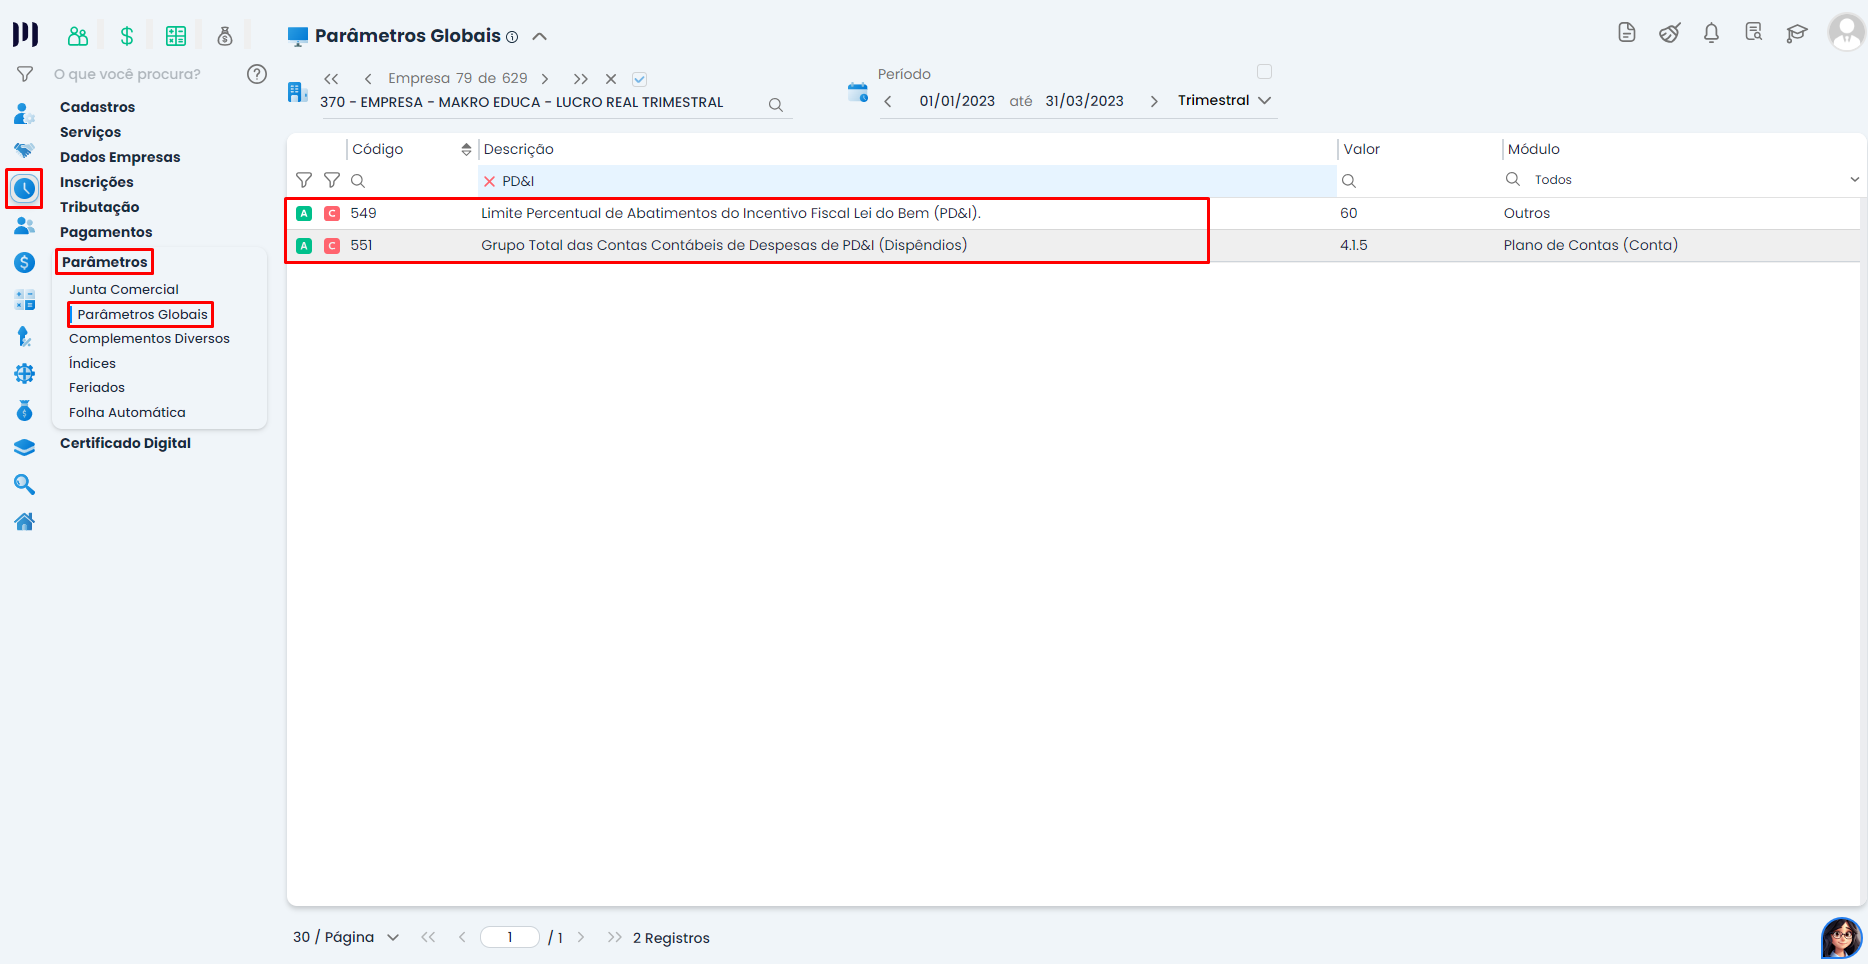Toggle the checkbox beside company navigation

[640, 79]
